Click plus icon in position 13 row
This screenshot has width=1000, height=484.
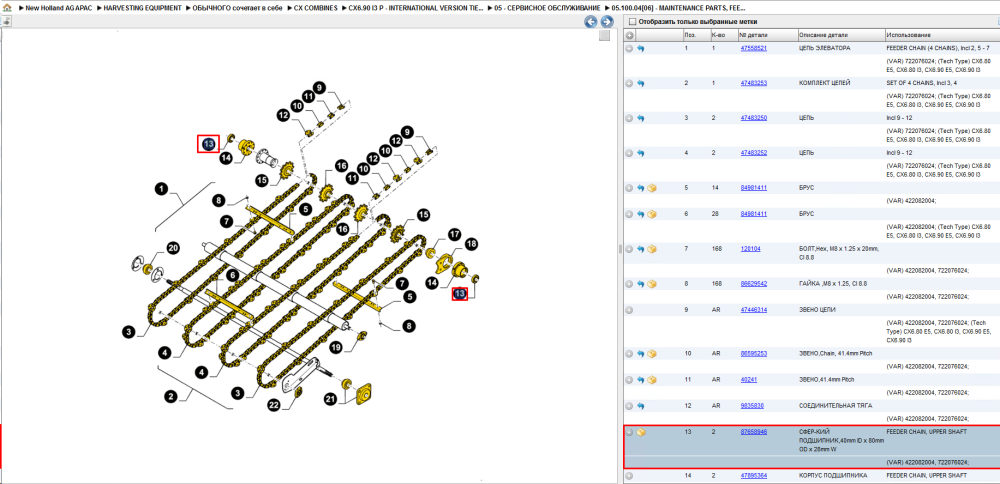pos(629,432)
